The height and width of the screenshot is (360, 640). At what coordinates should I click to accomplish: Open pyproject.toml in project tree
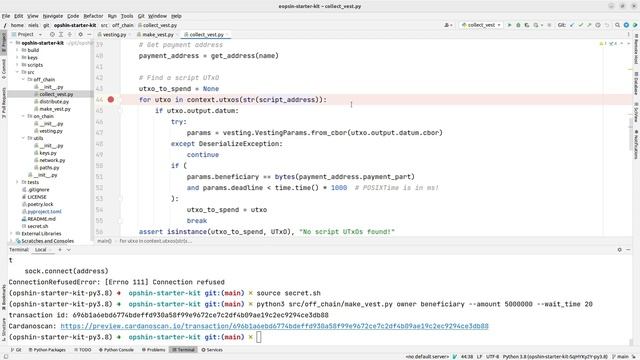[x=44, y=212]
